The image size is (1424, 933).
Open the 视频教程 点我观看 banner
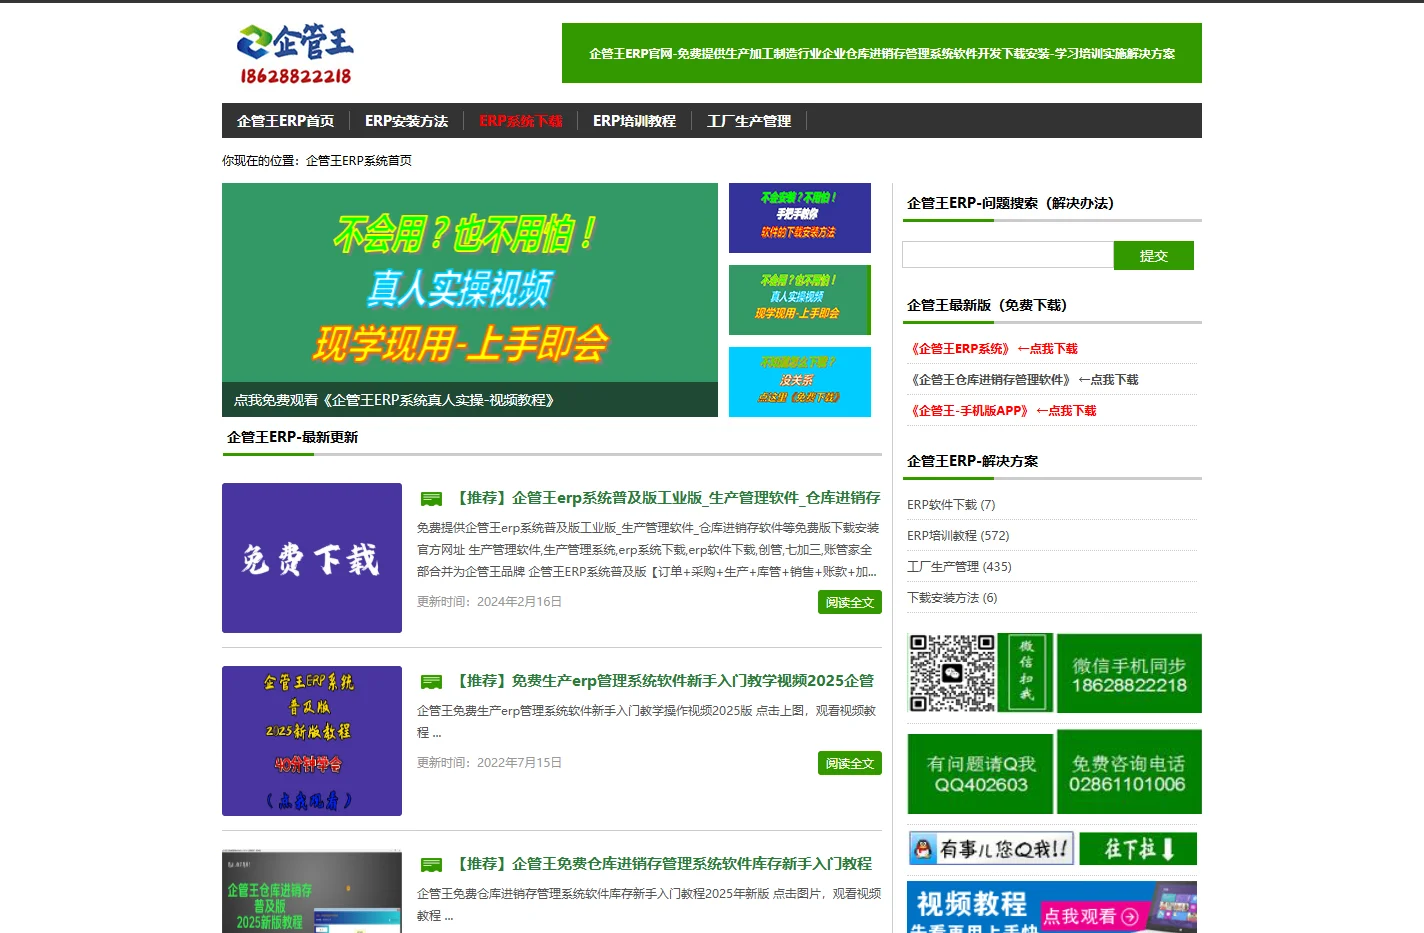click(1052, 907)
